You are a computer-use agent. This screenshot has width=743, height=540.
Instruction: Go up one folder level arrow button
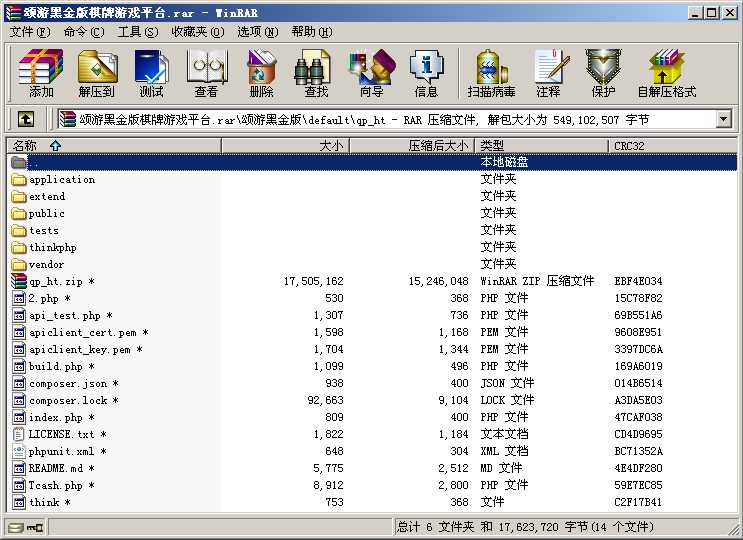(26, 119)
